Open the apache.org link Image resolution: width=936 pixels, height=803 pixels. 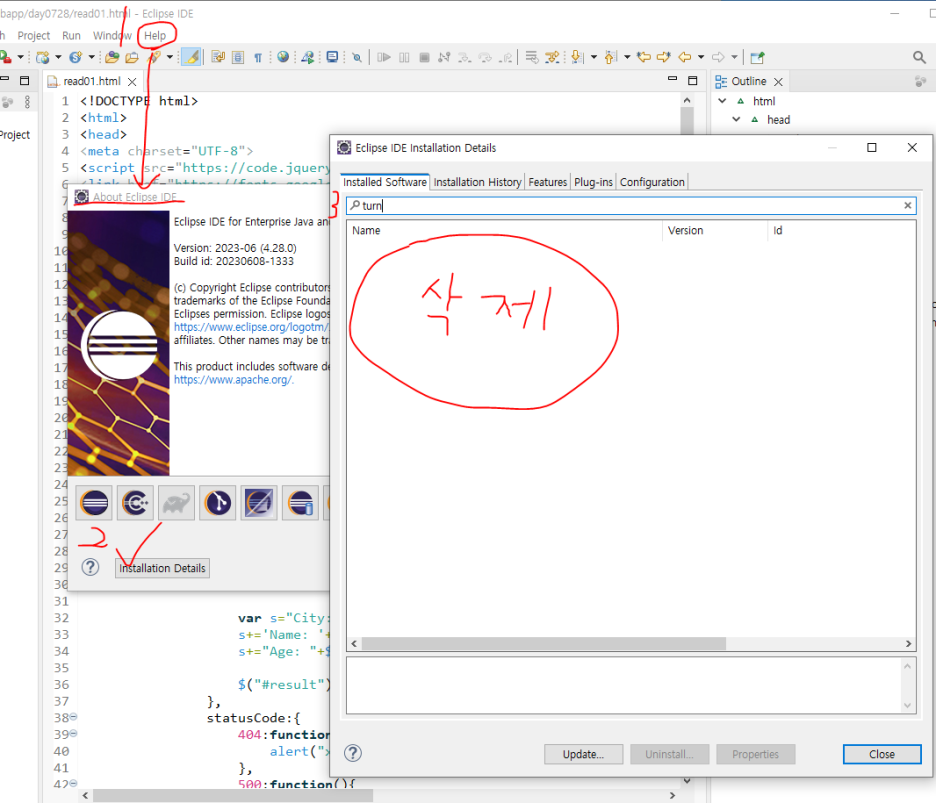pyautogui.click(x=233, y=380)
